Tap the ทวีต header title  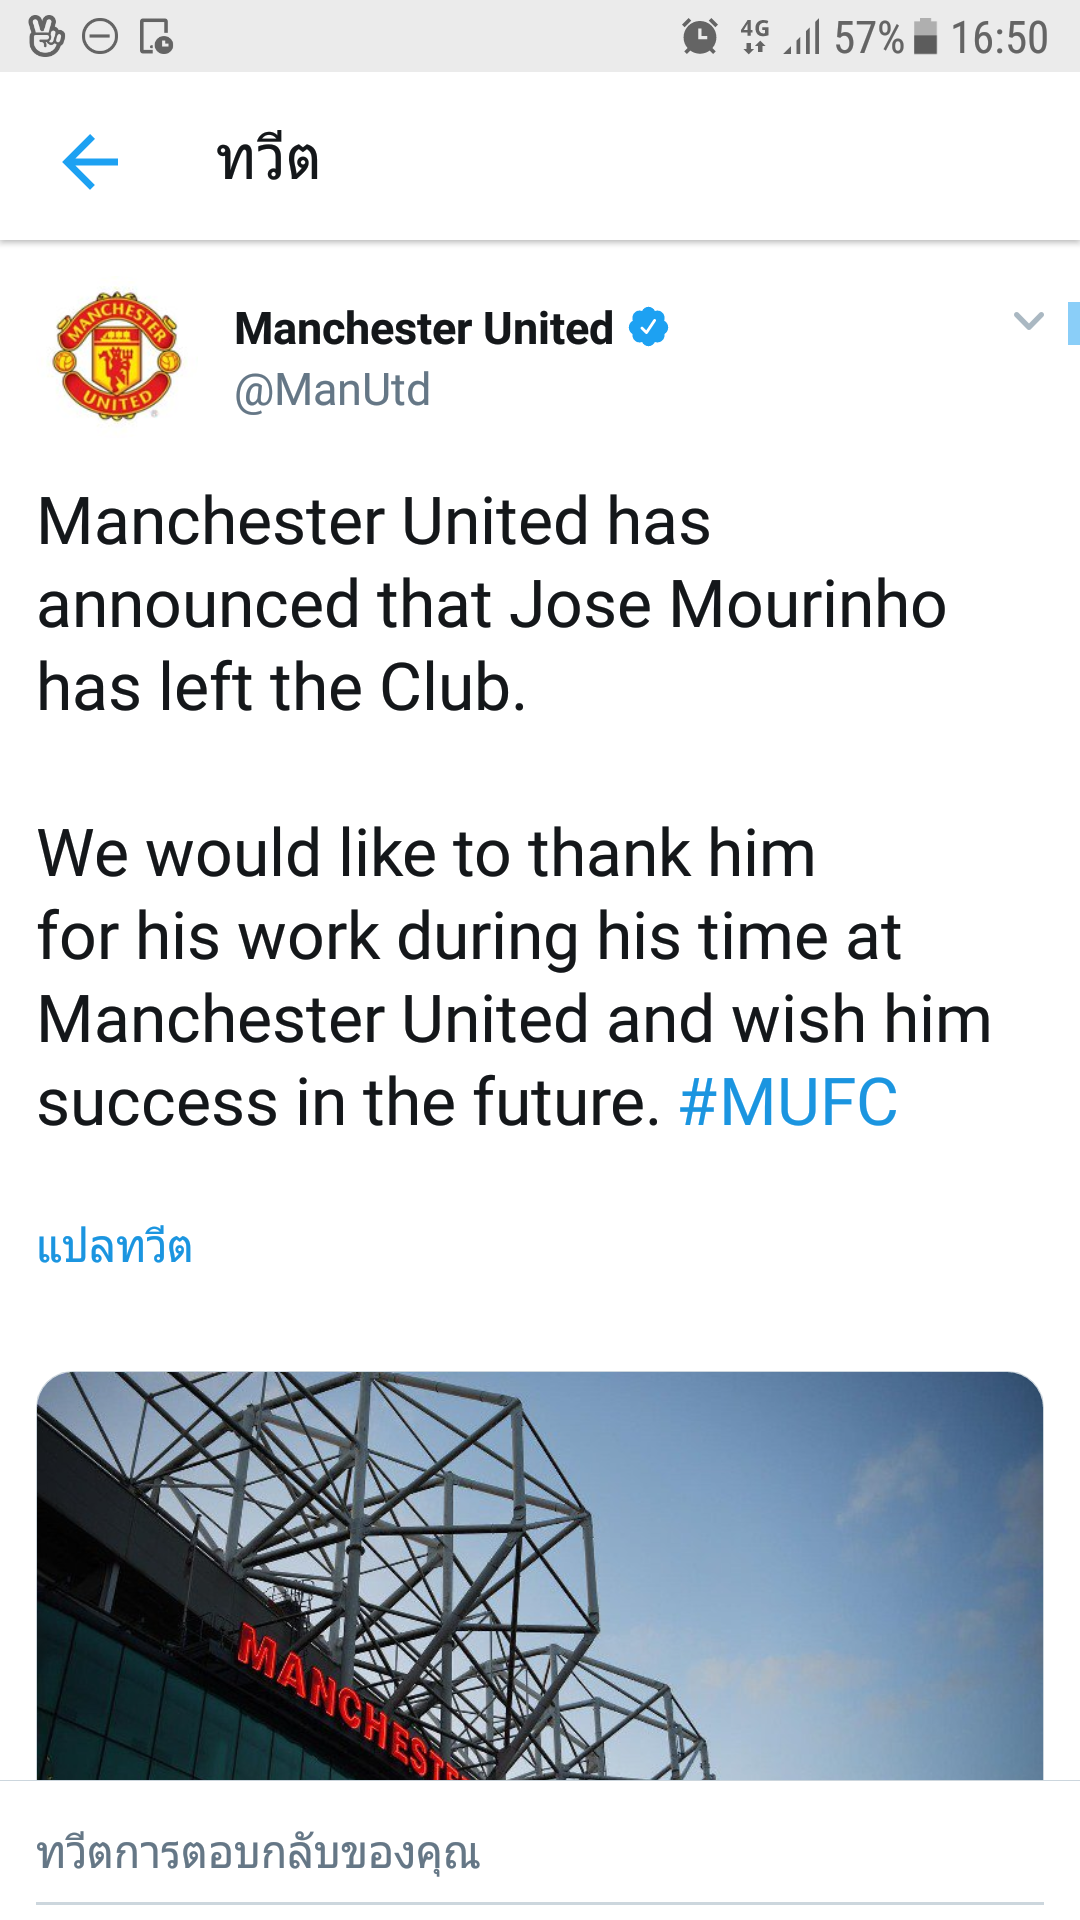[268, 161]
